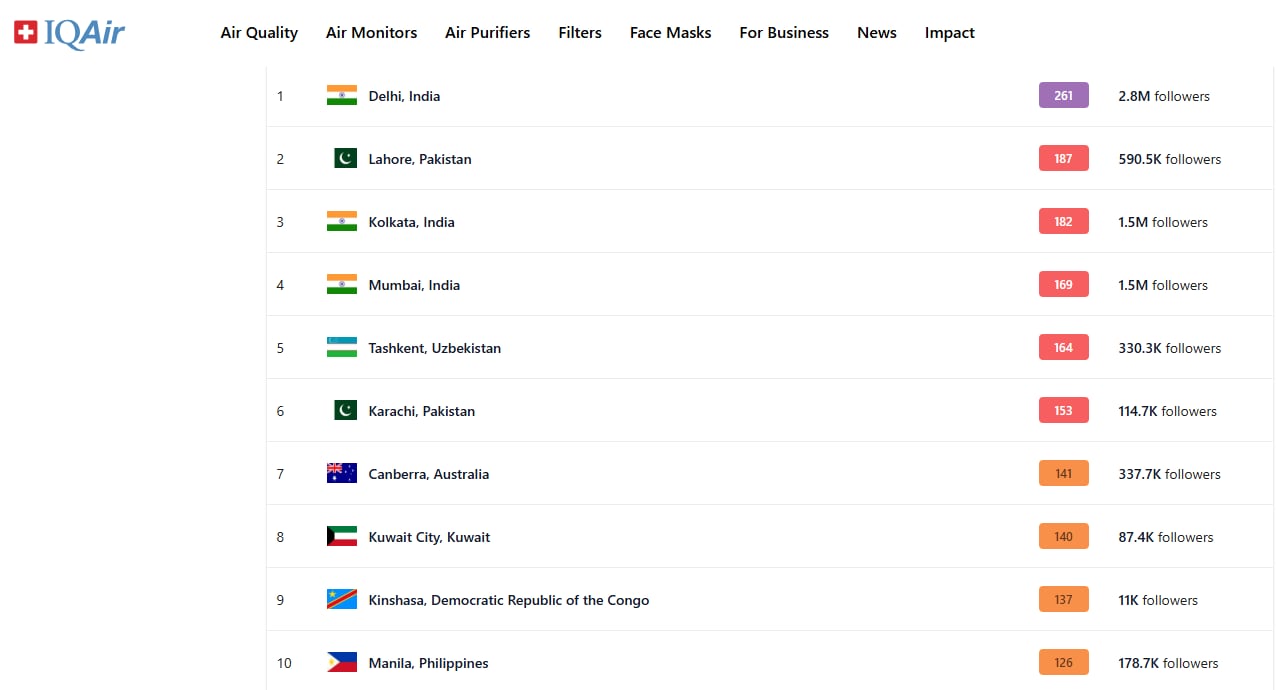1276x690 pixels.
Task: Click the orange 126 AQI badge
Action: pyautogui.click(x=1063, y=663)
